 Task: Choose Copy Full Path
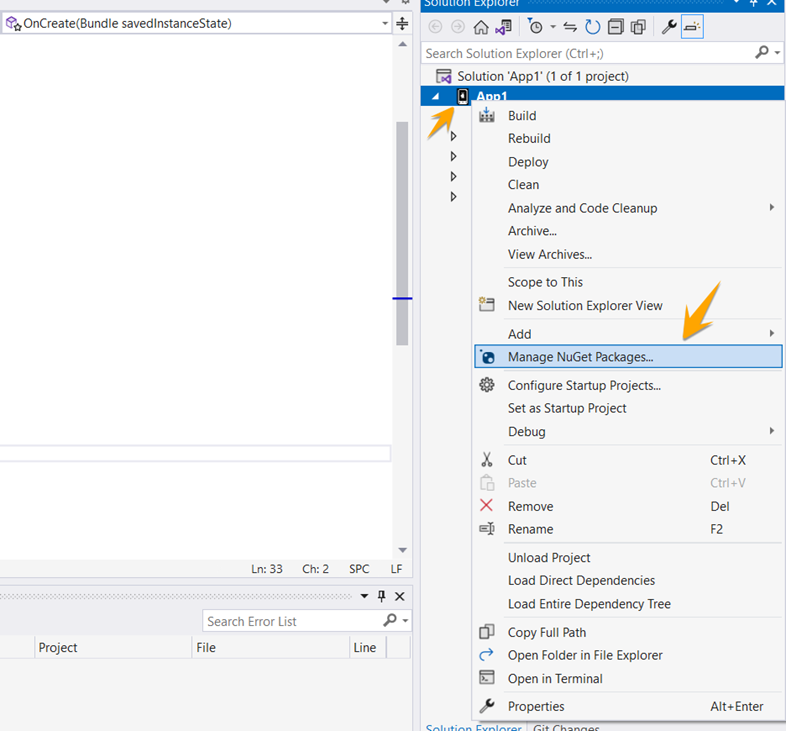(x=628, y=632)
